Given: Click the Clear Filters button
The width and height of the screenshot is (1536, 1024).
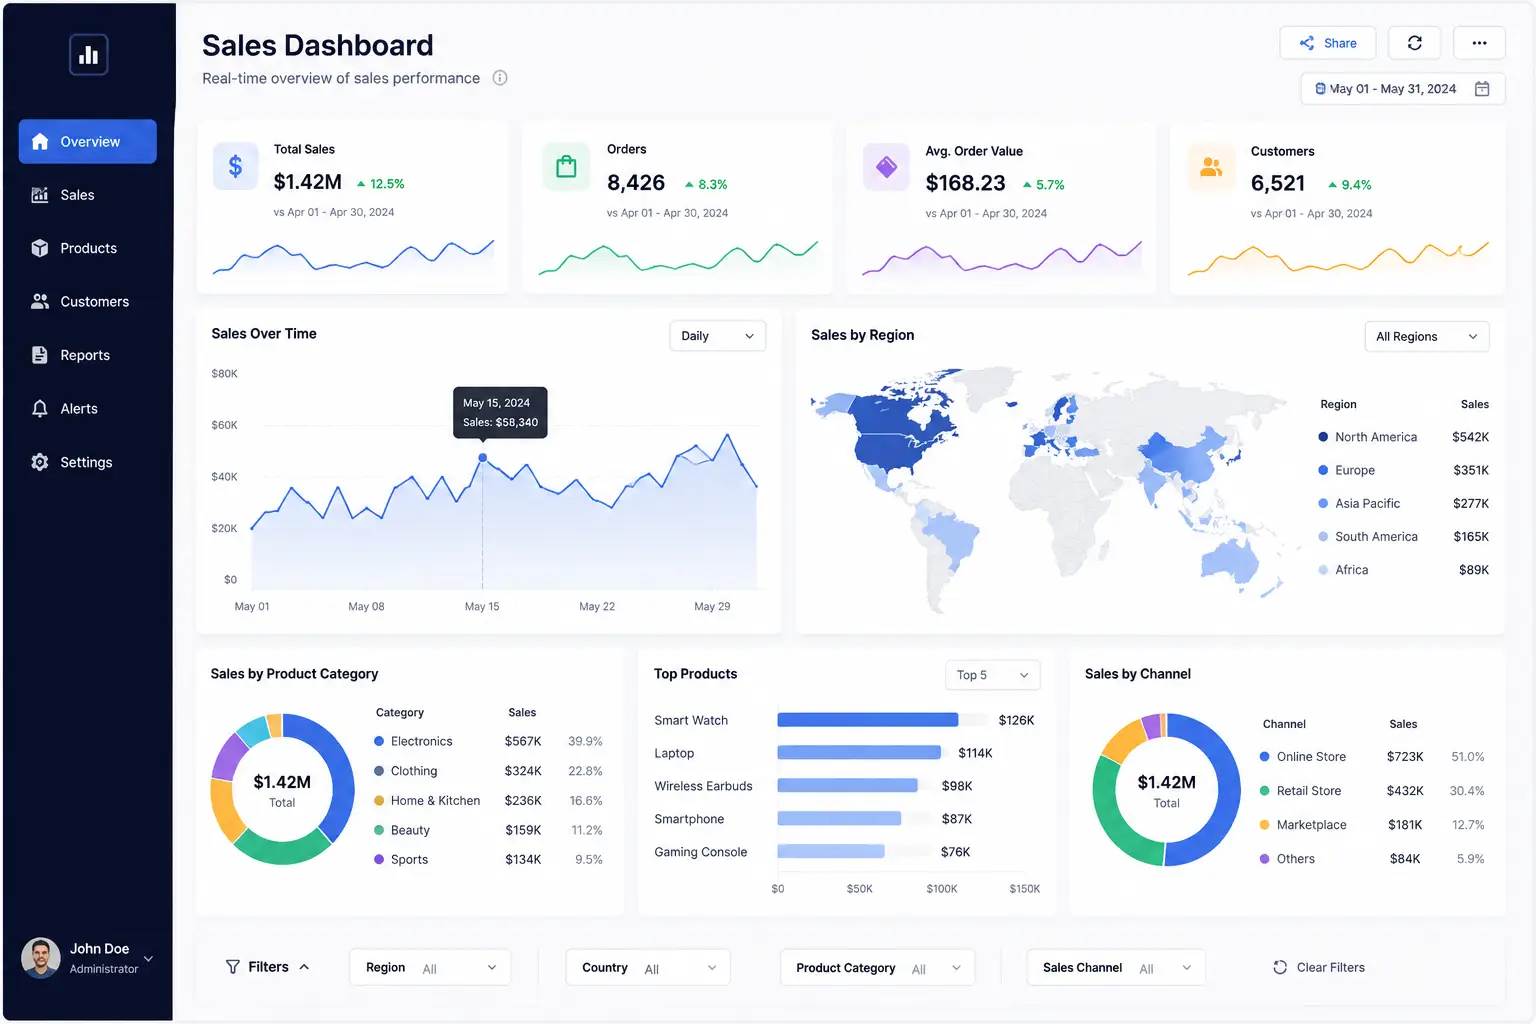Looking at the screenshot, I should pyautogui.click(x=1319, y=967).
